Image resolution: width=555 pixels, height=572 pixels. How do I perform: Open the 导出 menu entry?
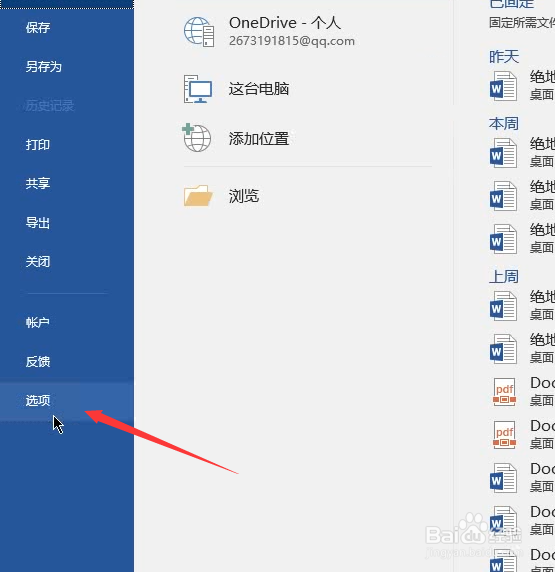point(38,223)
